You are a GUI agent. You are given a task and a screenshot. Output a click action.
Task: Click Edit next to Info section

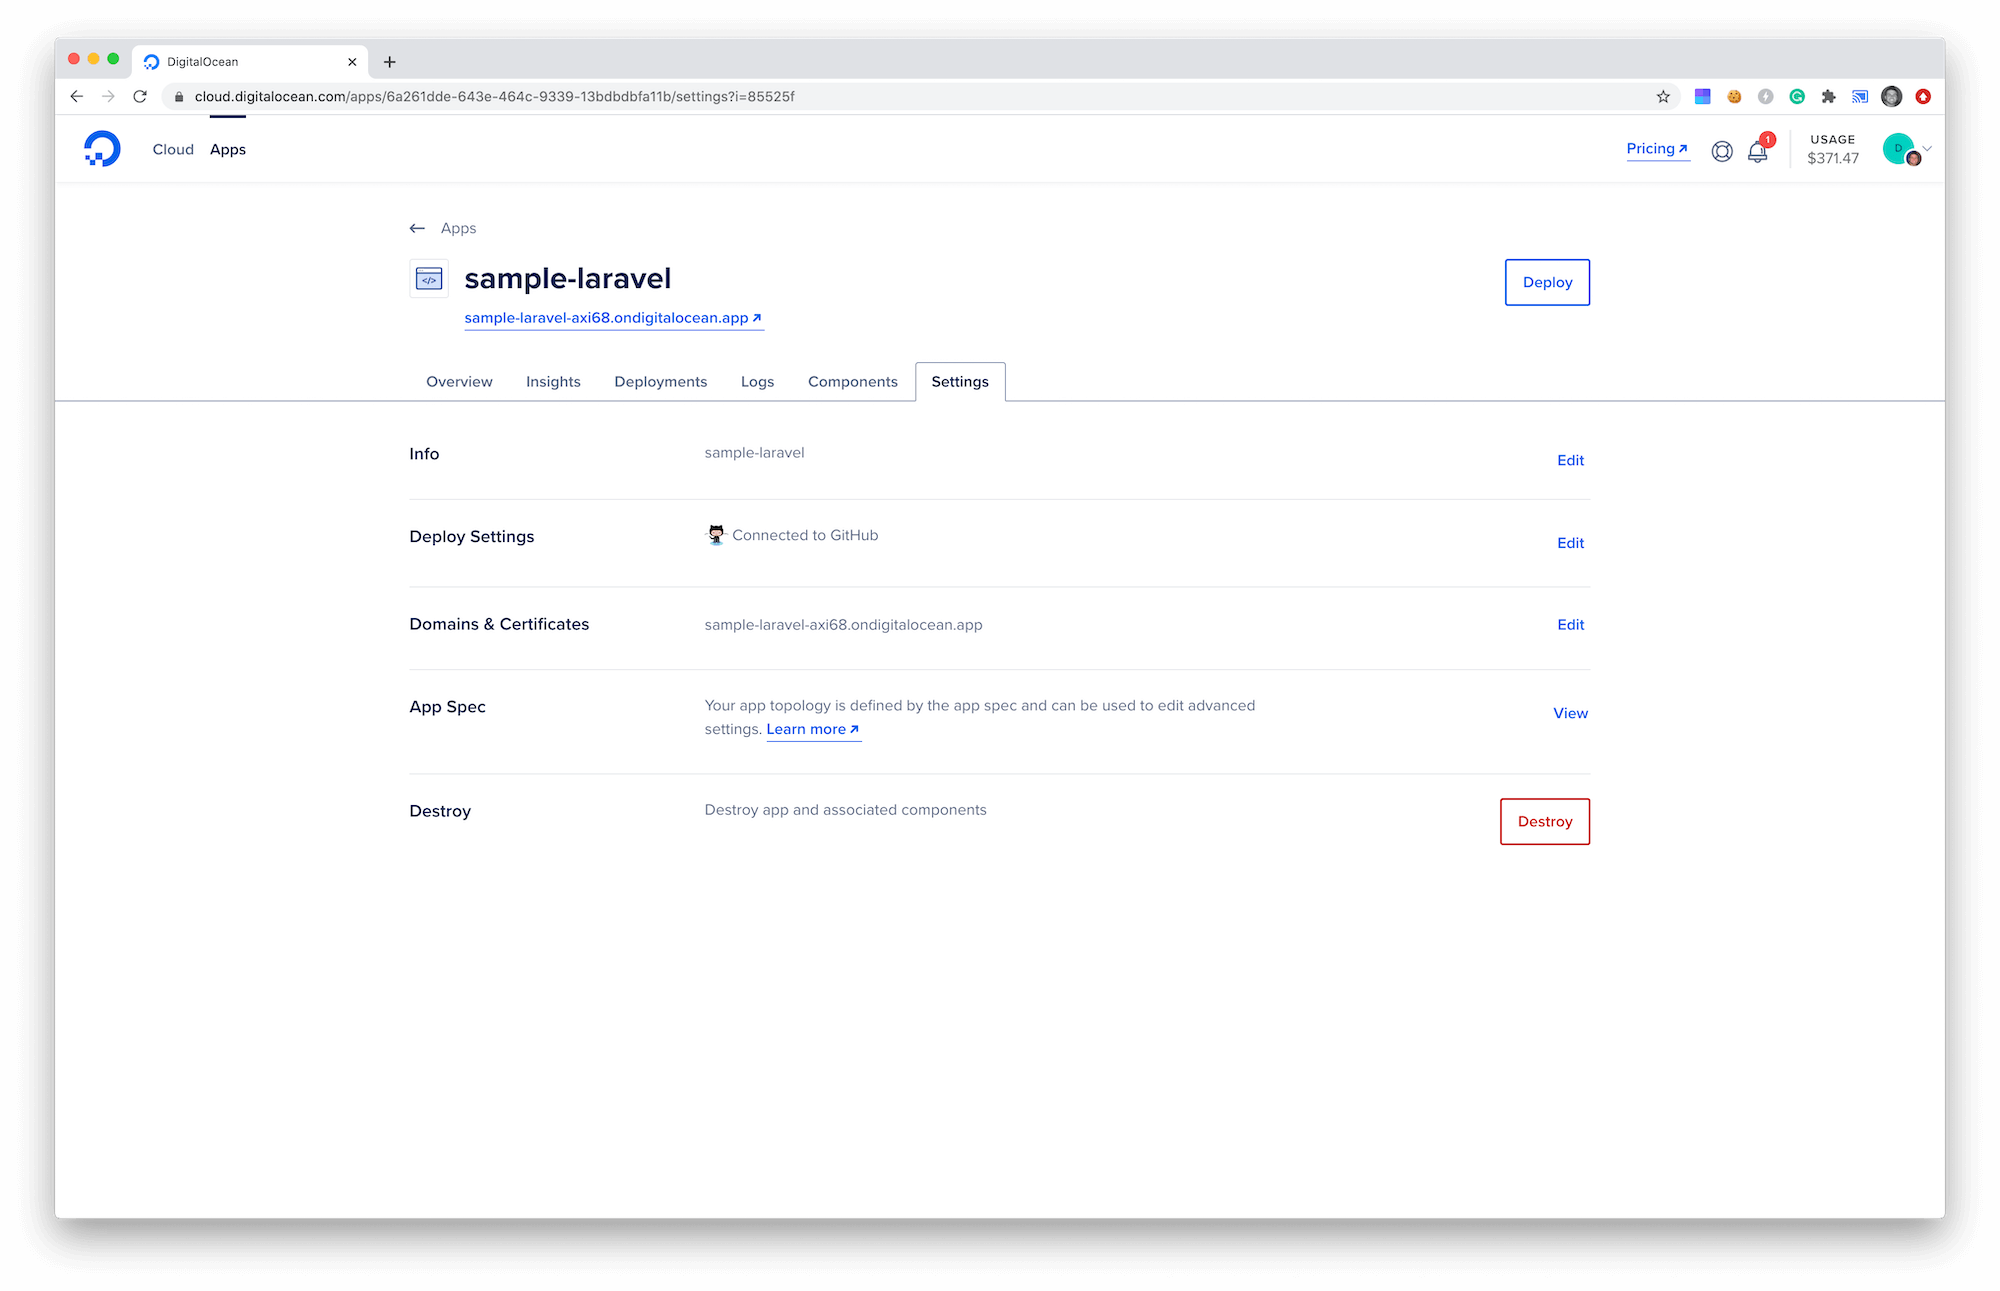(1570, 460)
